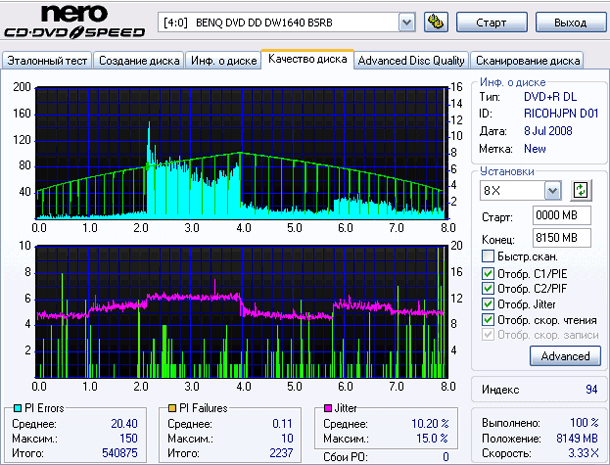Click the drive options icon beside drive selector
Screen dimensions: 610x465
tap(436, 22)
